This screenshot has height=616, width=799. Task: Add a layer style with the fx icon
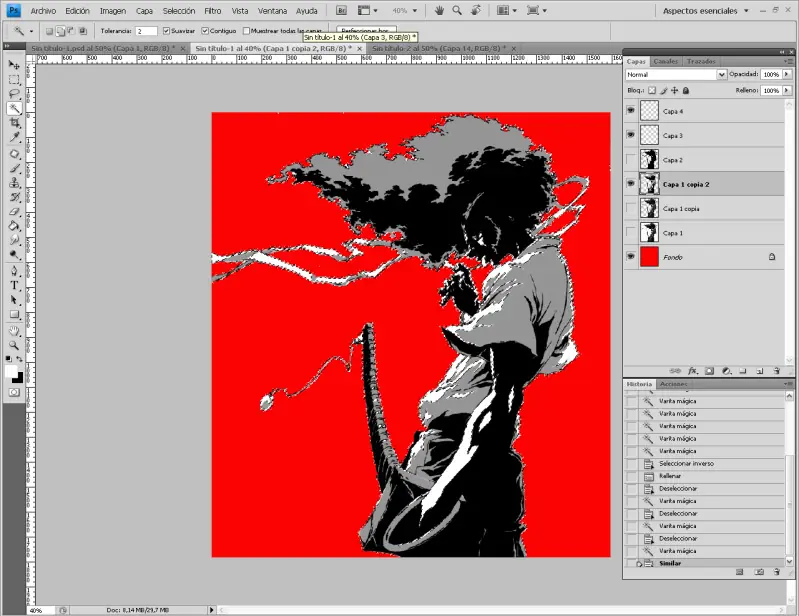tap(693, 371)
